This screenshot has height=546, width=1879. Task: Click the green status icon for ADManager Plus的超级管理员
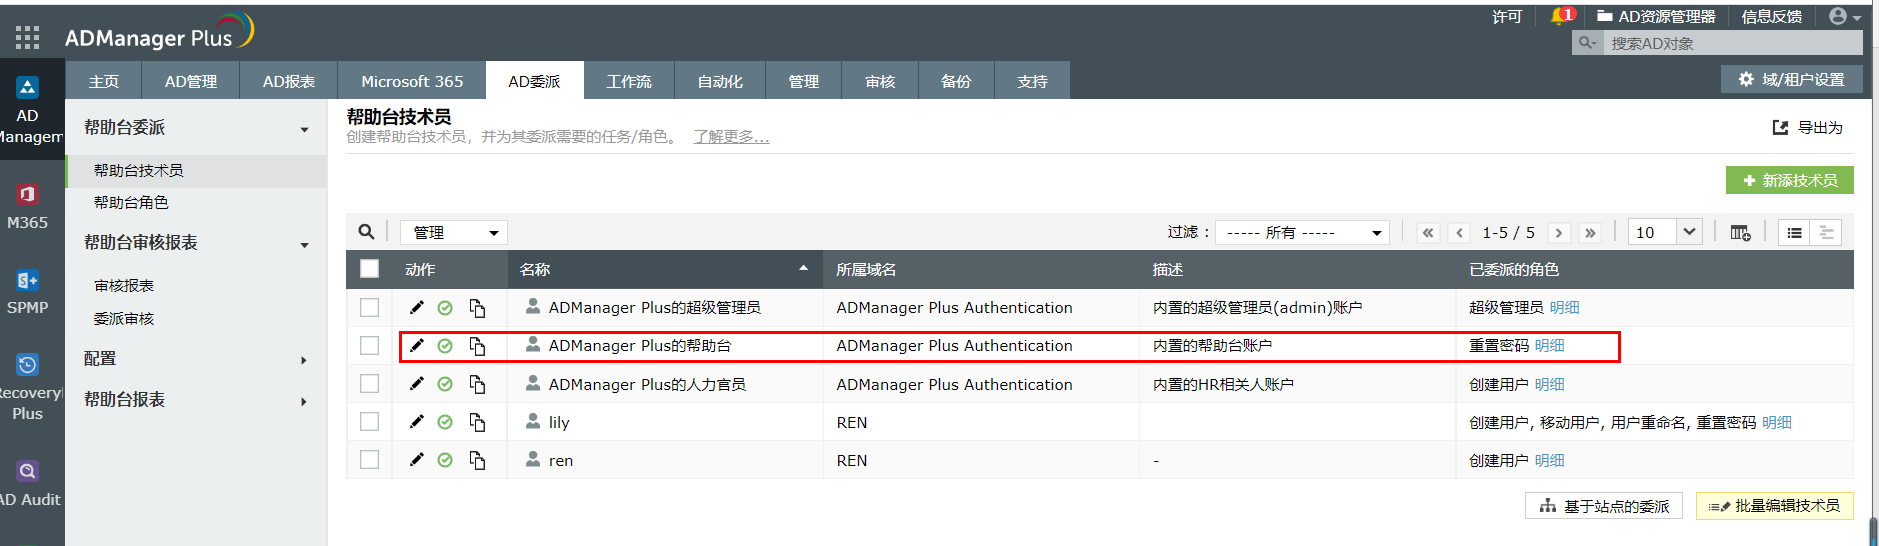pyautogui.click(x=445, y=308)
